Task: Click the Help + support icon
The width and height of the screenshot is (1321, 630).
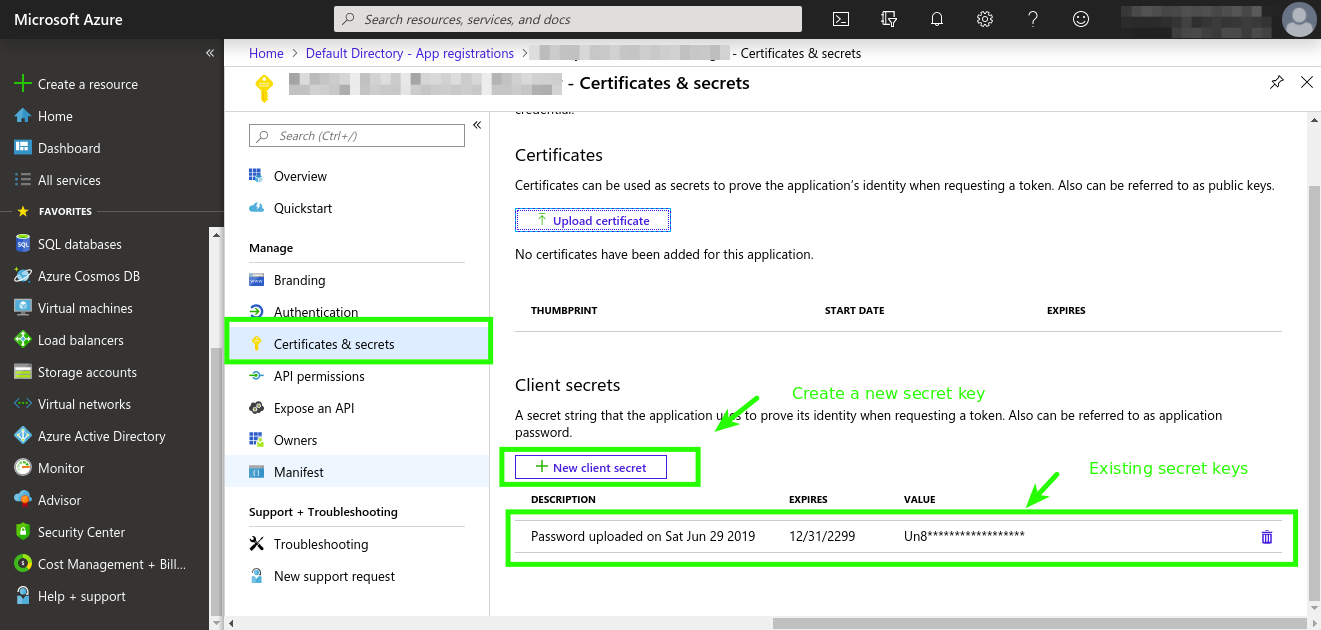Action: click(23, 596)
